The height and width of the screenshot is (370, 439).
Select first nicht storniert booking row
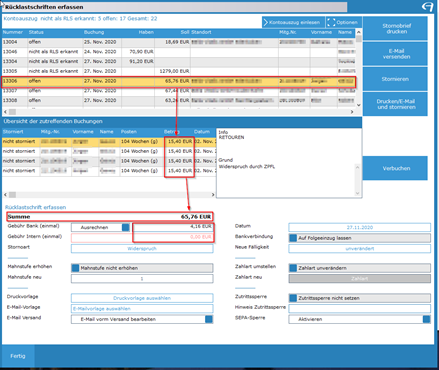(x=109, y=141)
